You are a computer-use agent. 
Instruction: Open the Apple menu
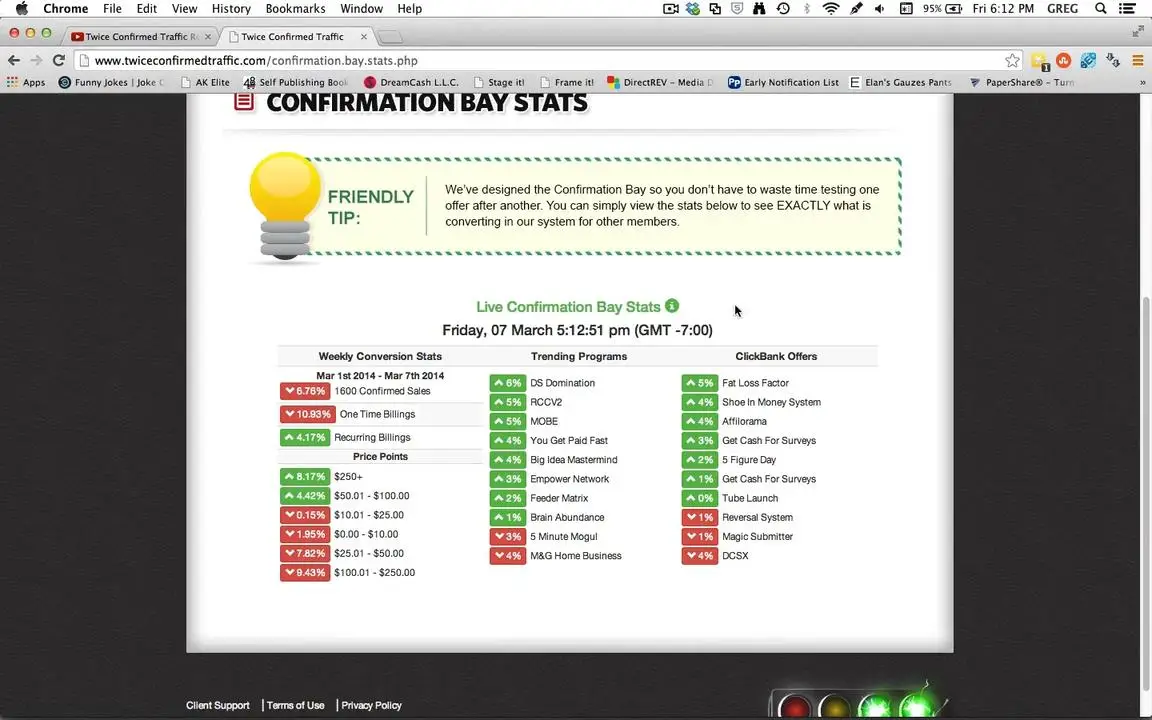click(21, 9)
